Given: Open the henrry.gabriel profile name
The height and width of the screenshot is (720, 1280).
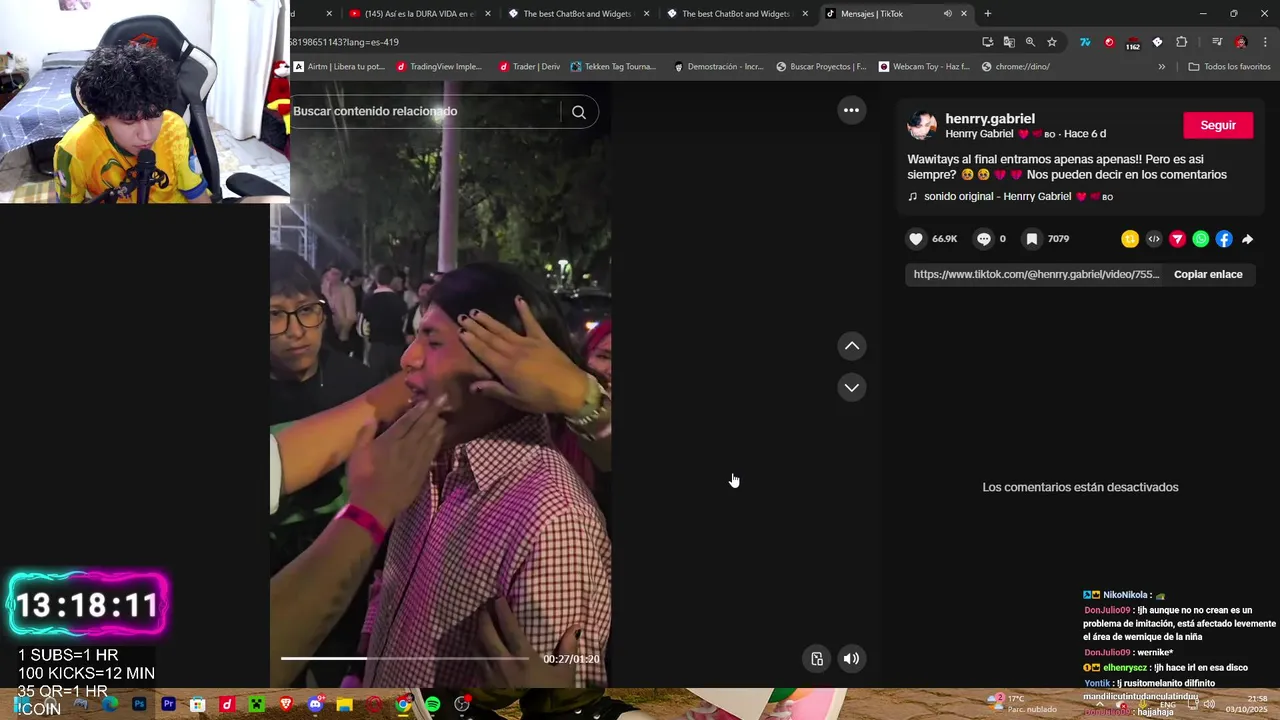Looking at the screenshot, I should point(990,118).
